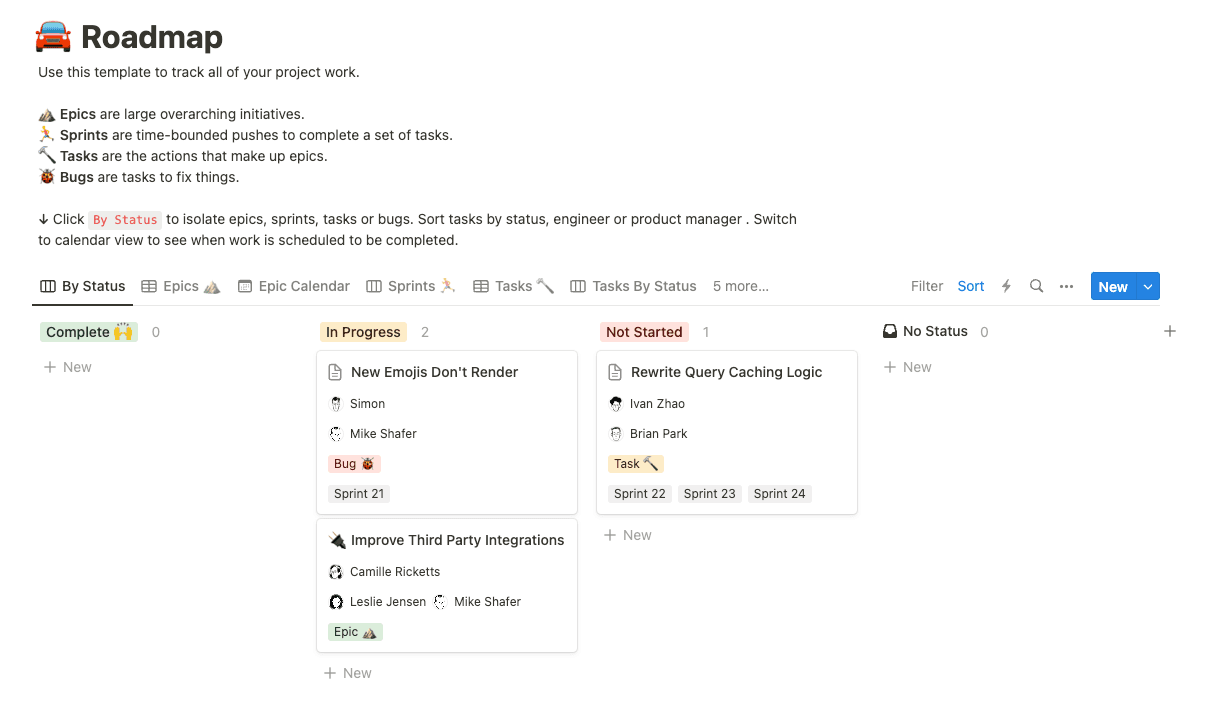Image resolution: width=1231 pixels, height=714 pixels.
Task: Switch to the Epic Calendar tab
Action: click(x=294, y=286)
